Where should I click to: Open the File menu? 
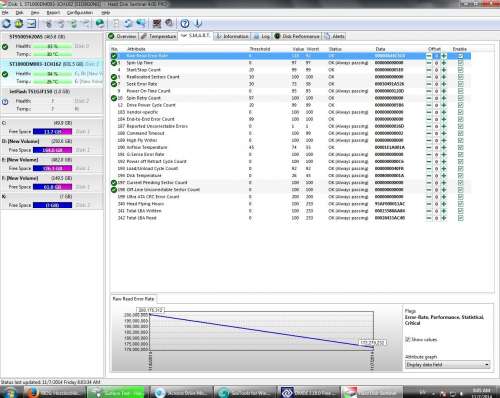tap(5, 13)
